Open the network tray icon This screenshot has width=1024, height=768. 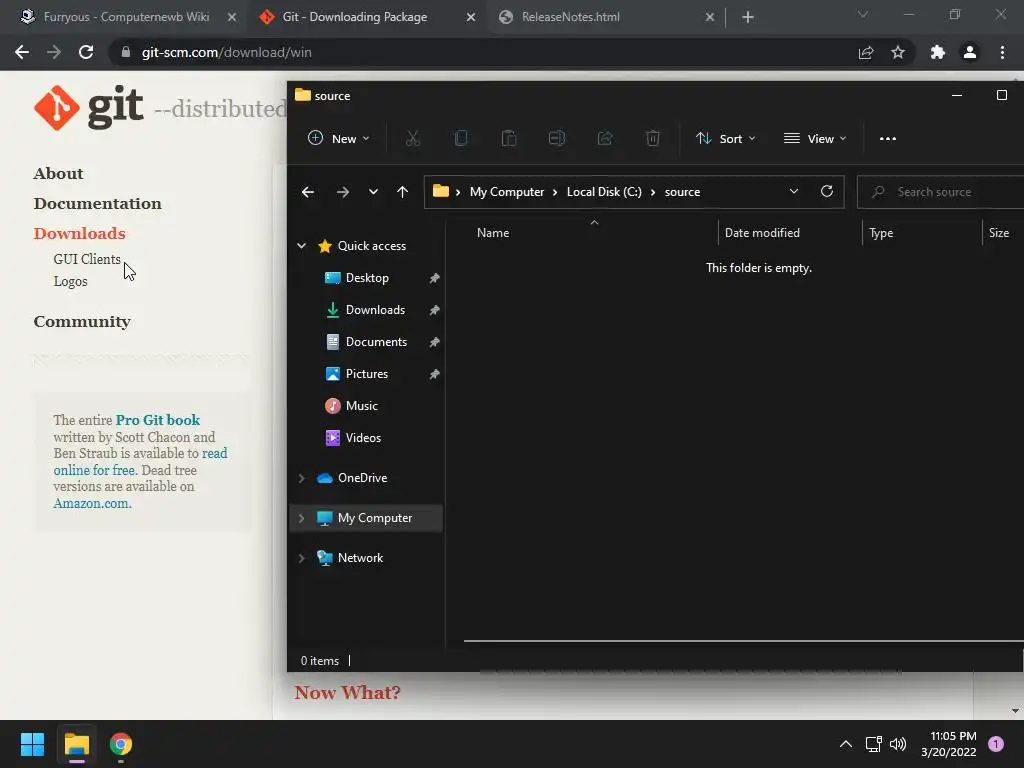pos(873,744)
